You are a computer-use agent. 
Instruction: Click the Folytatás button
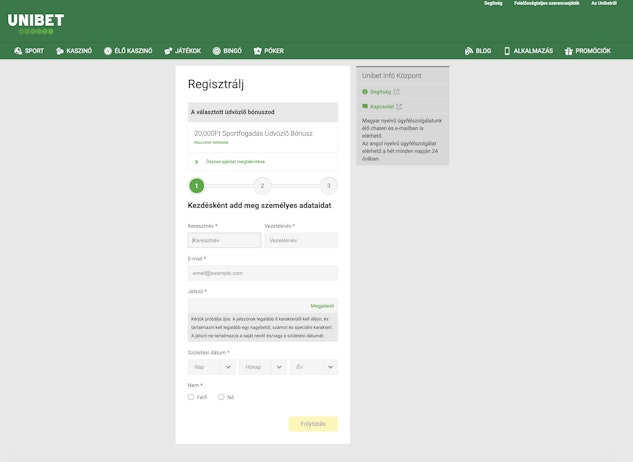(313, 424)
